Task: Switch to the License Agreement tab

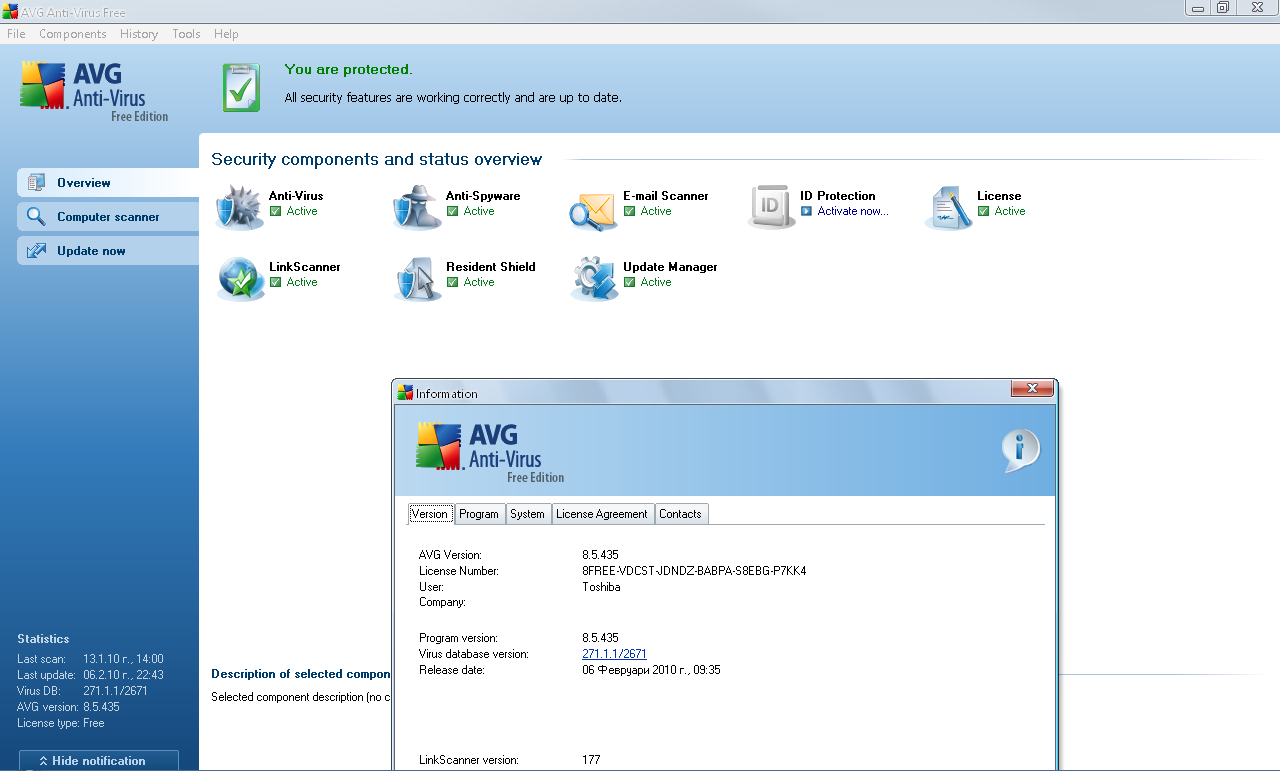Action: pyautogui.click(x=602, y=514)
